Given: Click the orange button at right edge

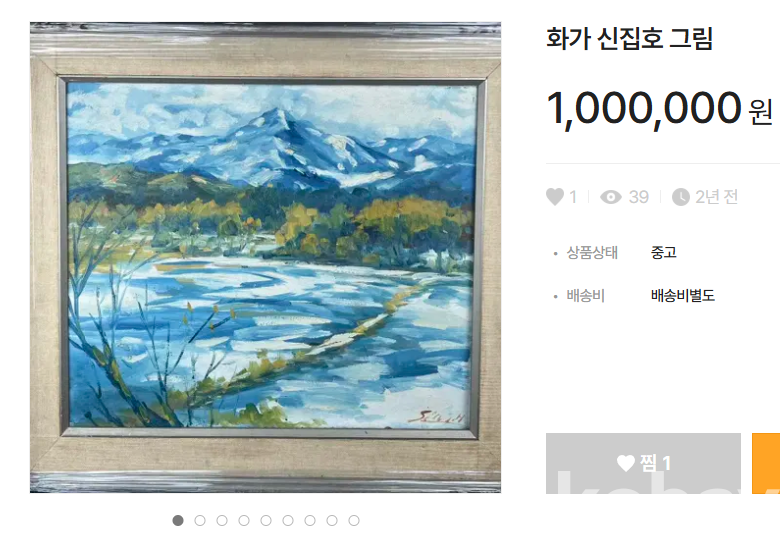Looking at the screenshot, I should point(766,463).
